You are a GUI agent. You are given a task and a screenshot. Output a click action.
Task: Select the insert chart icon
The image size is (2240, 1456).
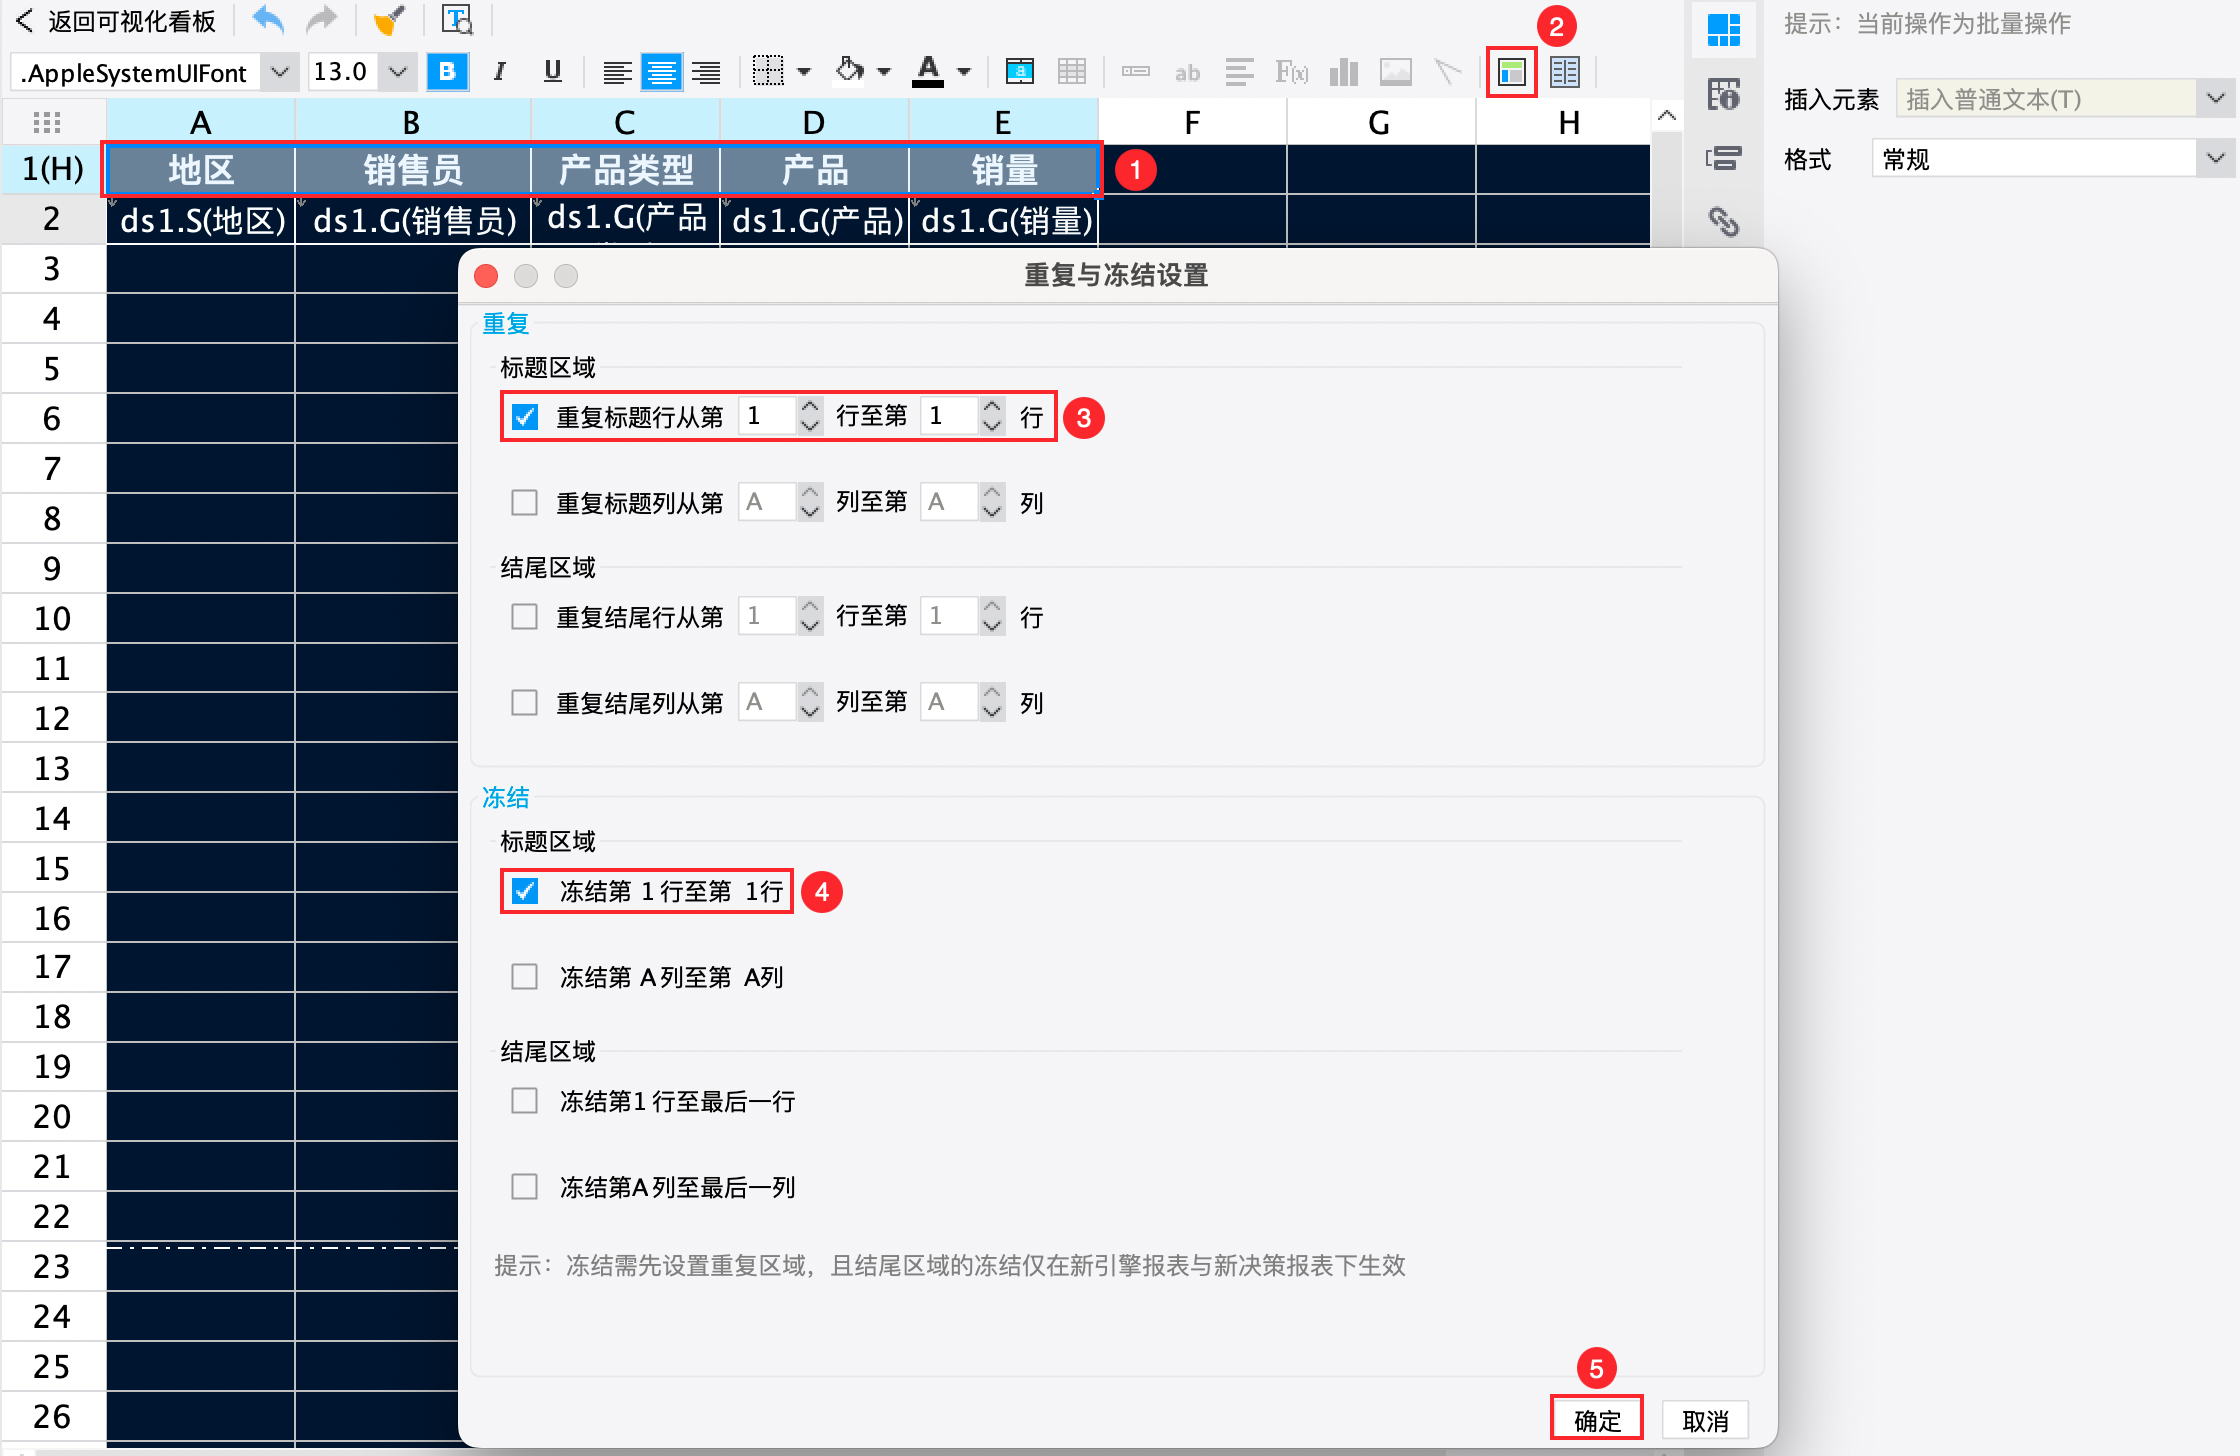(x=1343, y=71)
